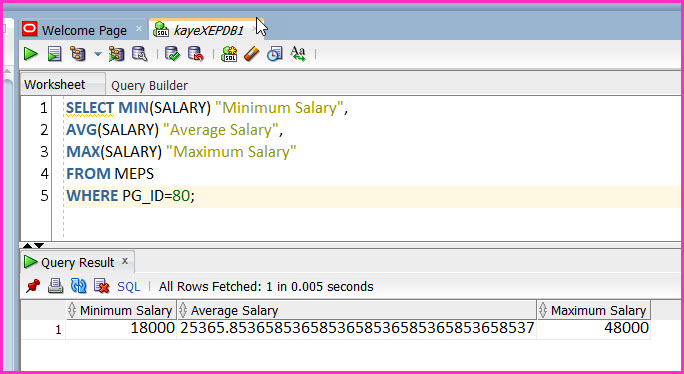Commit changes with the green check database icon
Screen dimensions: 684x374
click(x=172, y=54)
